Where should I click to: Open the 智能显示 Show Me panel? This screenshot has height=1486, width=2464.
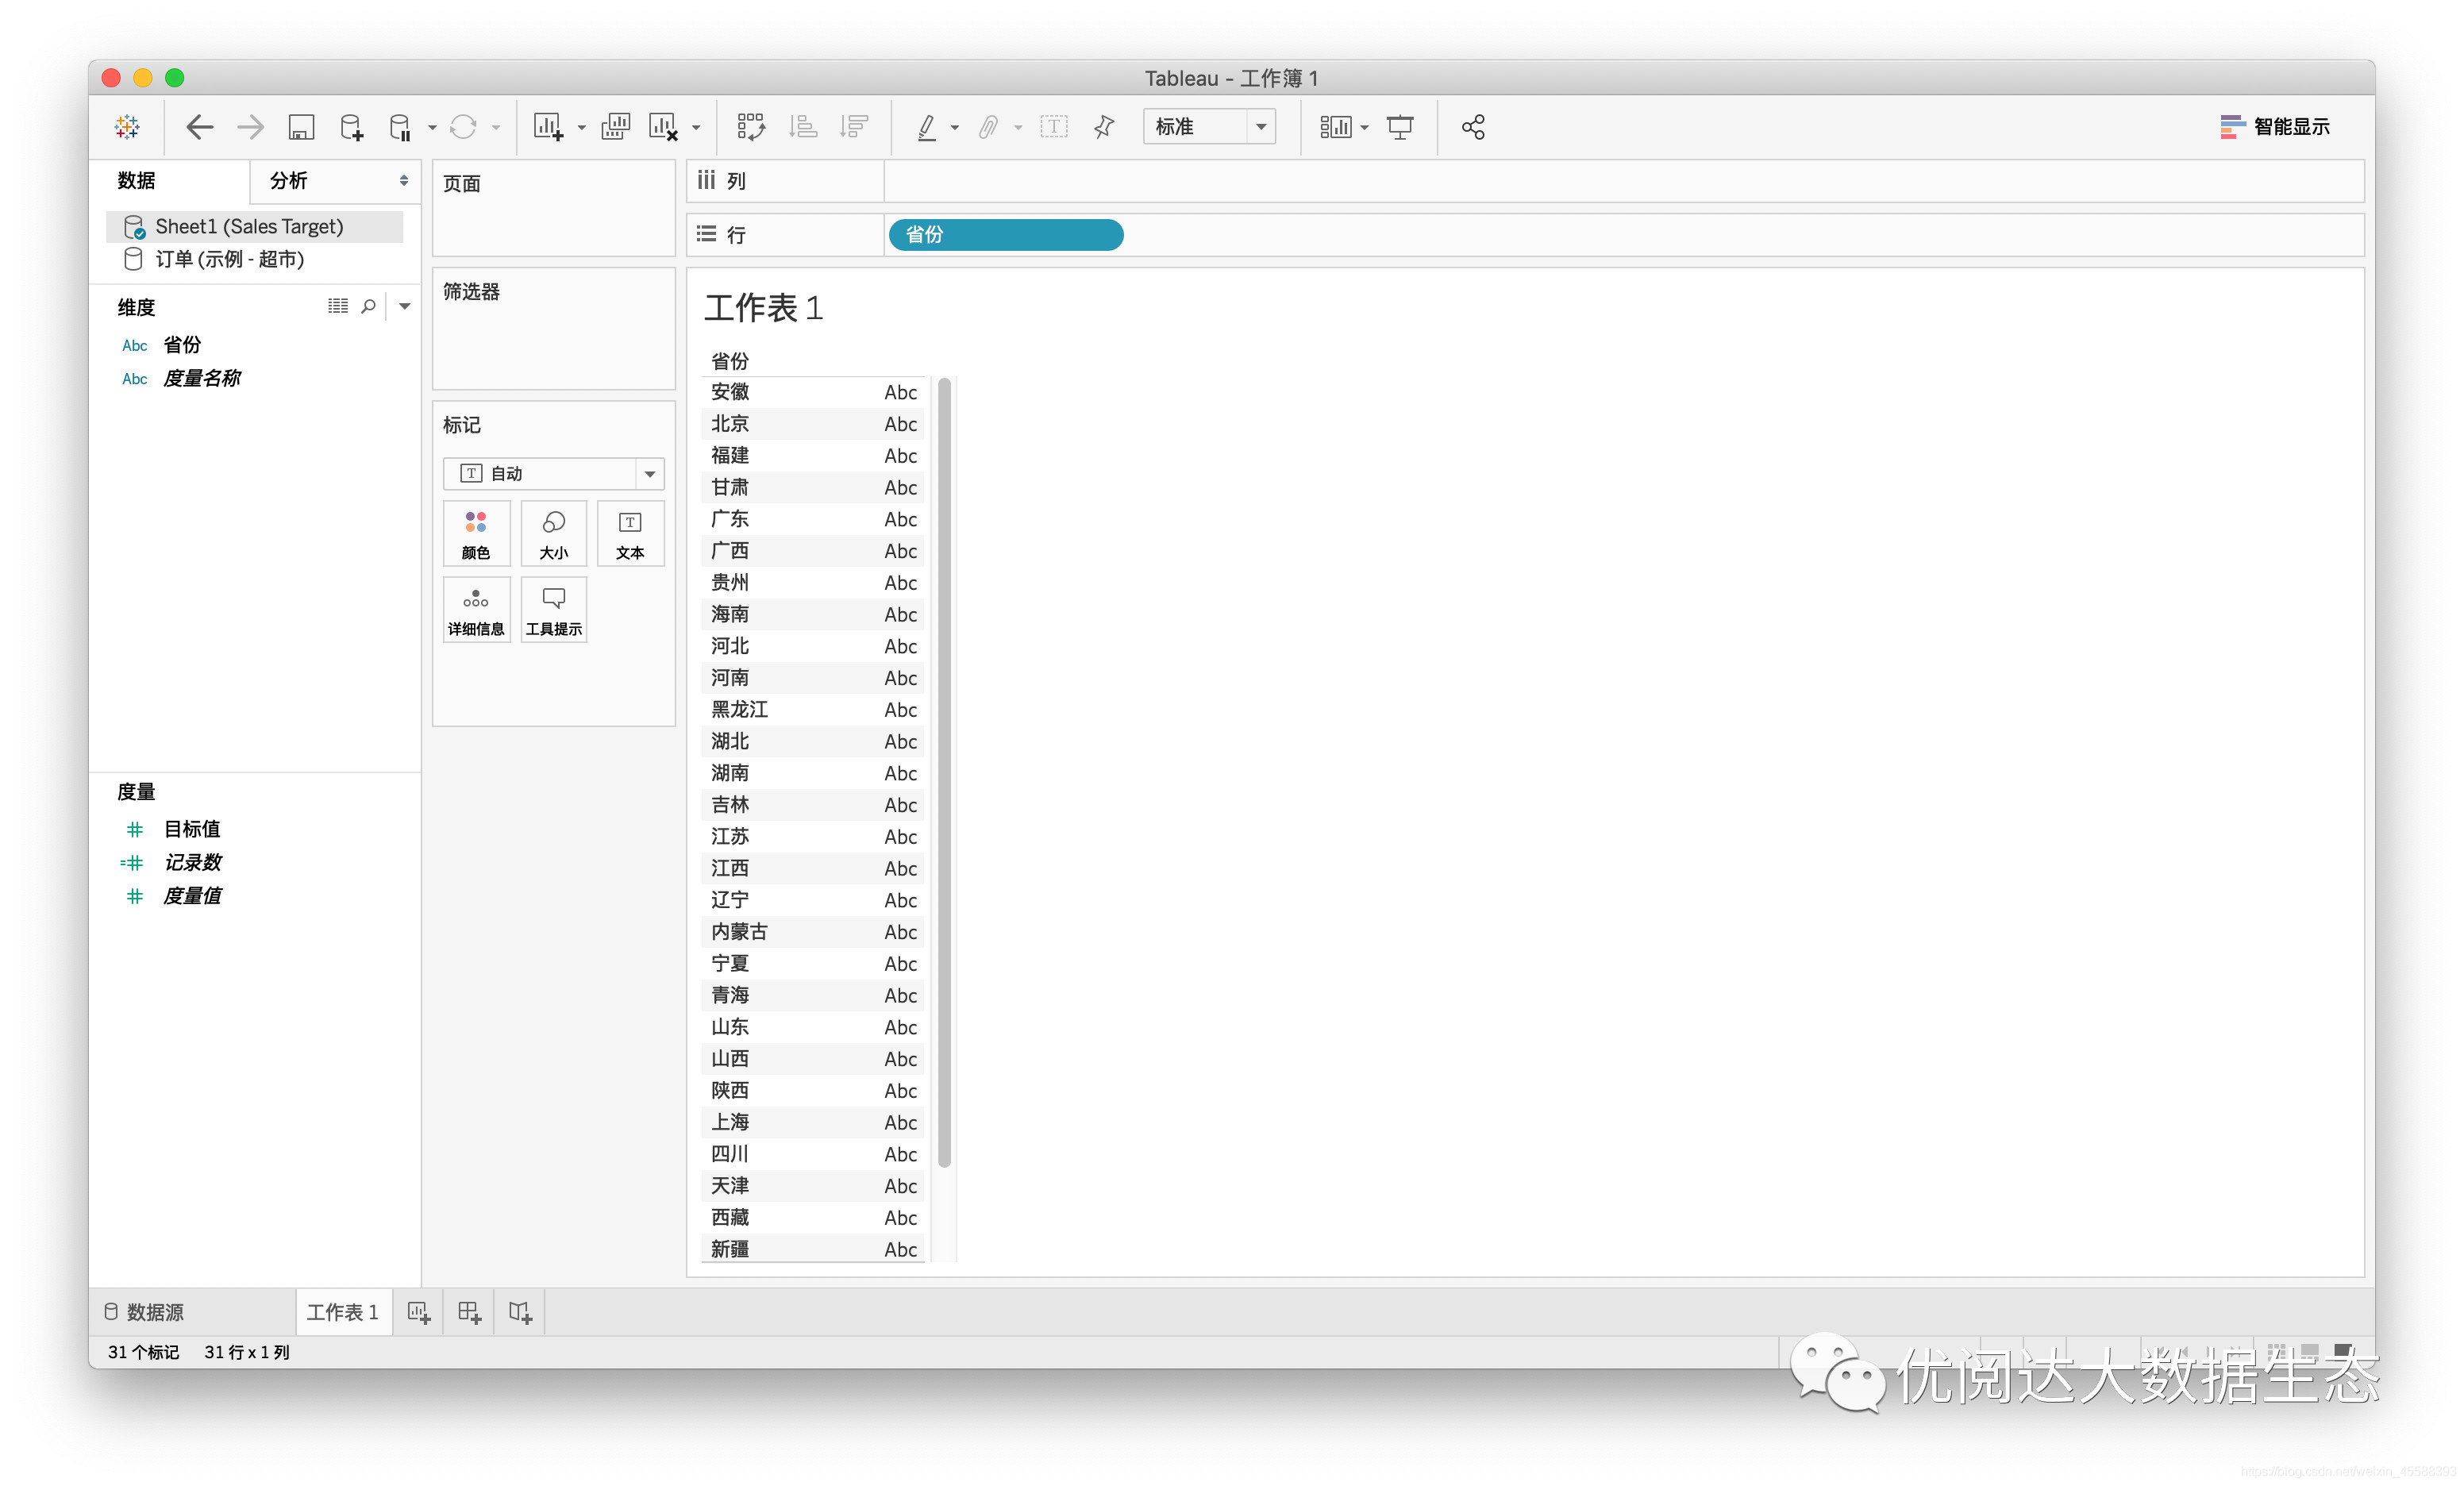tap(2275, 127)
